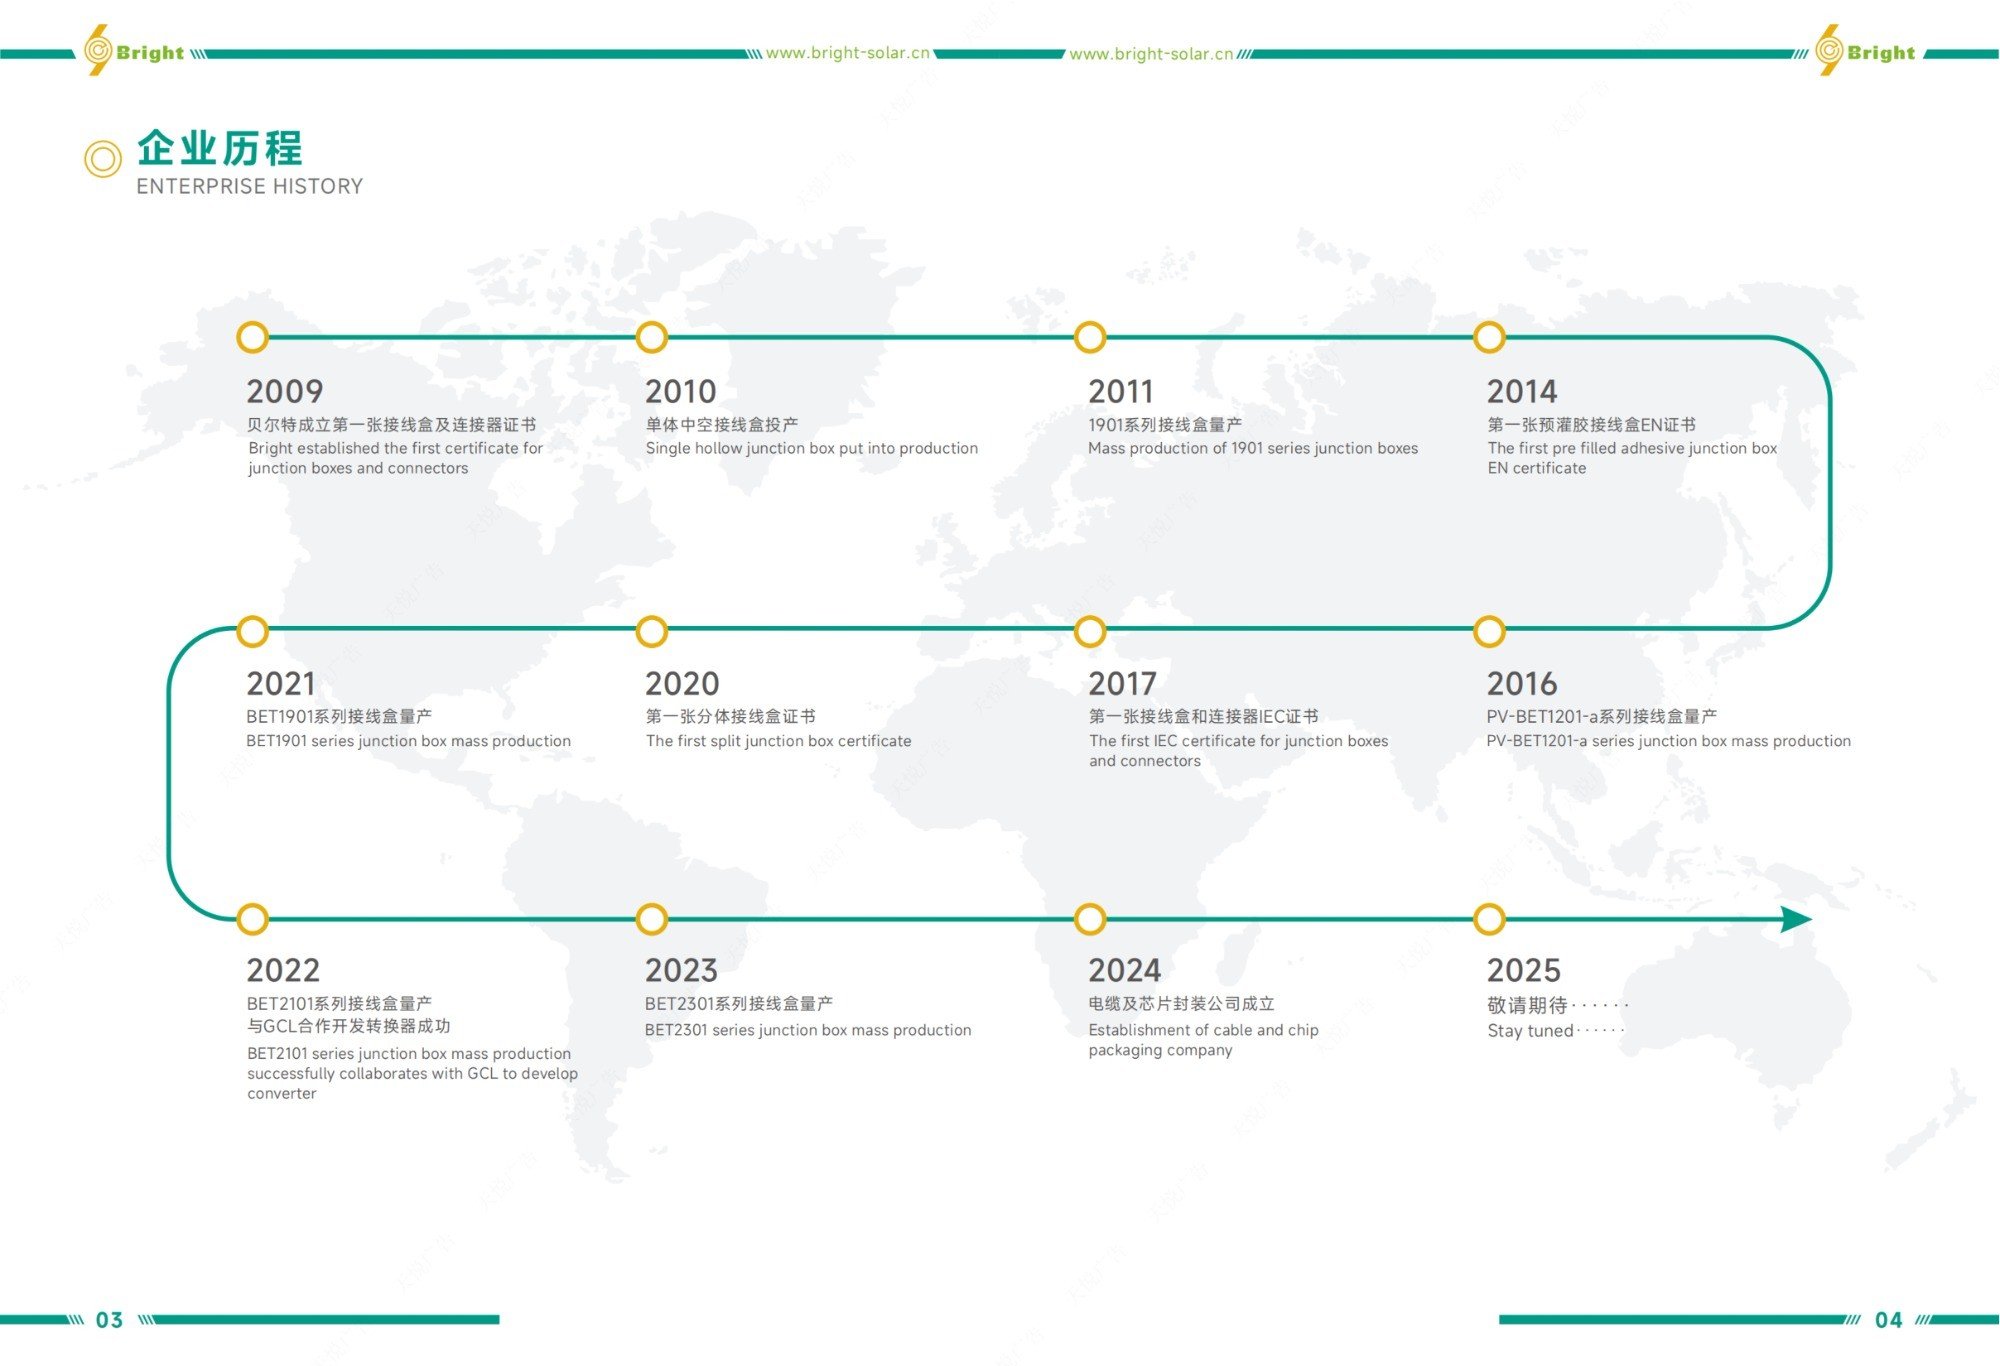Select the year 2010 heading

pyautogui.click(x=680, y=391)
